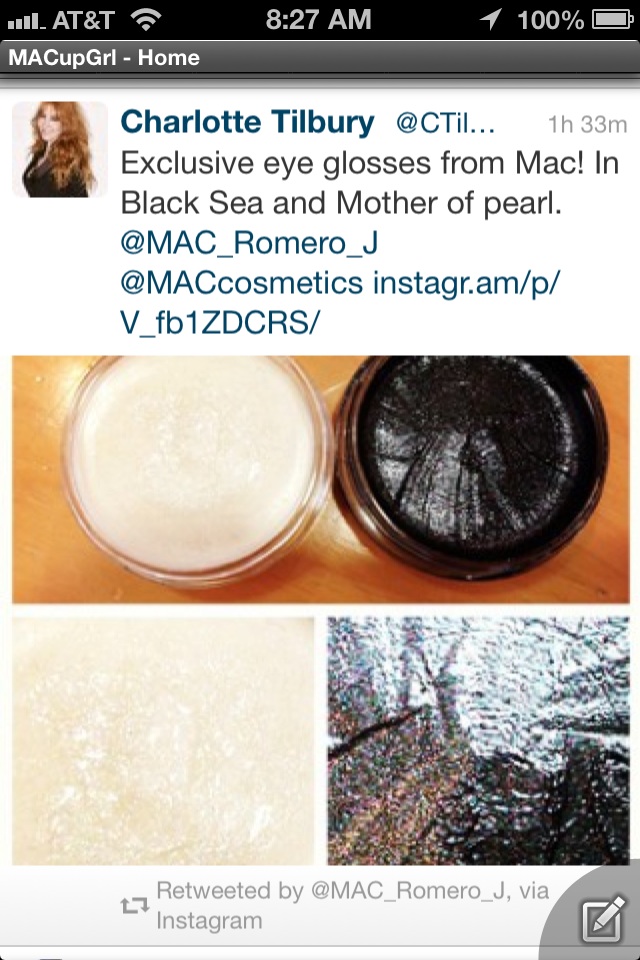Screen dimensions: 640x960
Task: Open the instagr.am photo link
Action: (340, 303)
